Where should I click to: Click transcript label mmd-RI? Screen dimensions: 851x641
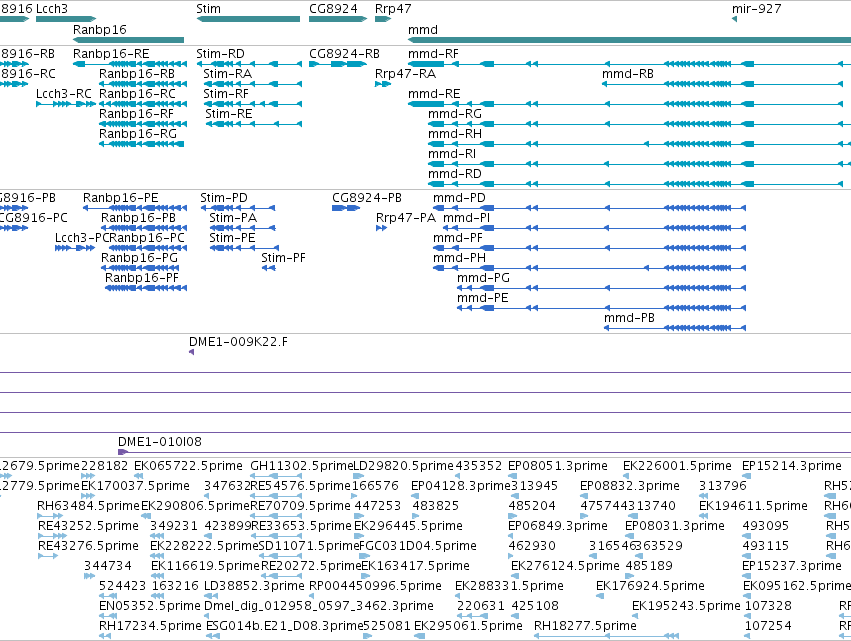pos(452,154)
